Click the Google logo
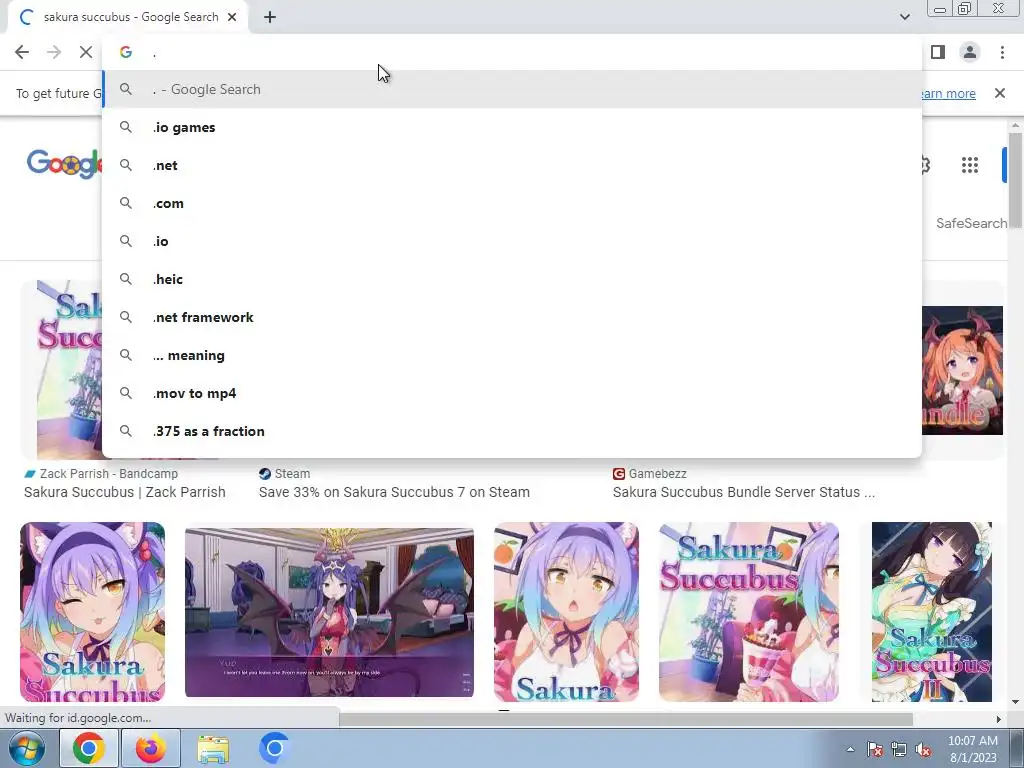This screenshot has width=1024, height=768. 64,163
